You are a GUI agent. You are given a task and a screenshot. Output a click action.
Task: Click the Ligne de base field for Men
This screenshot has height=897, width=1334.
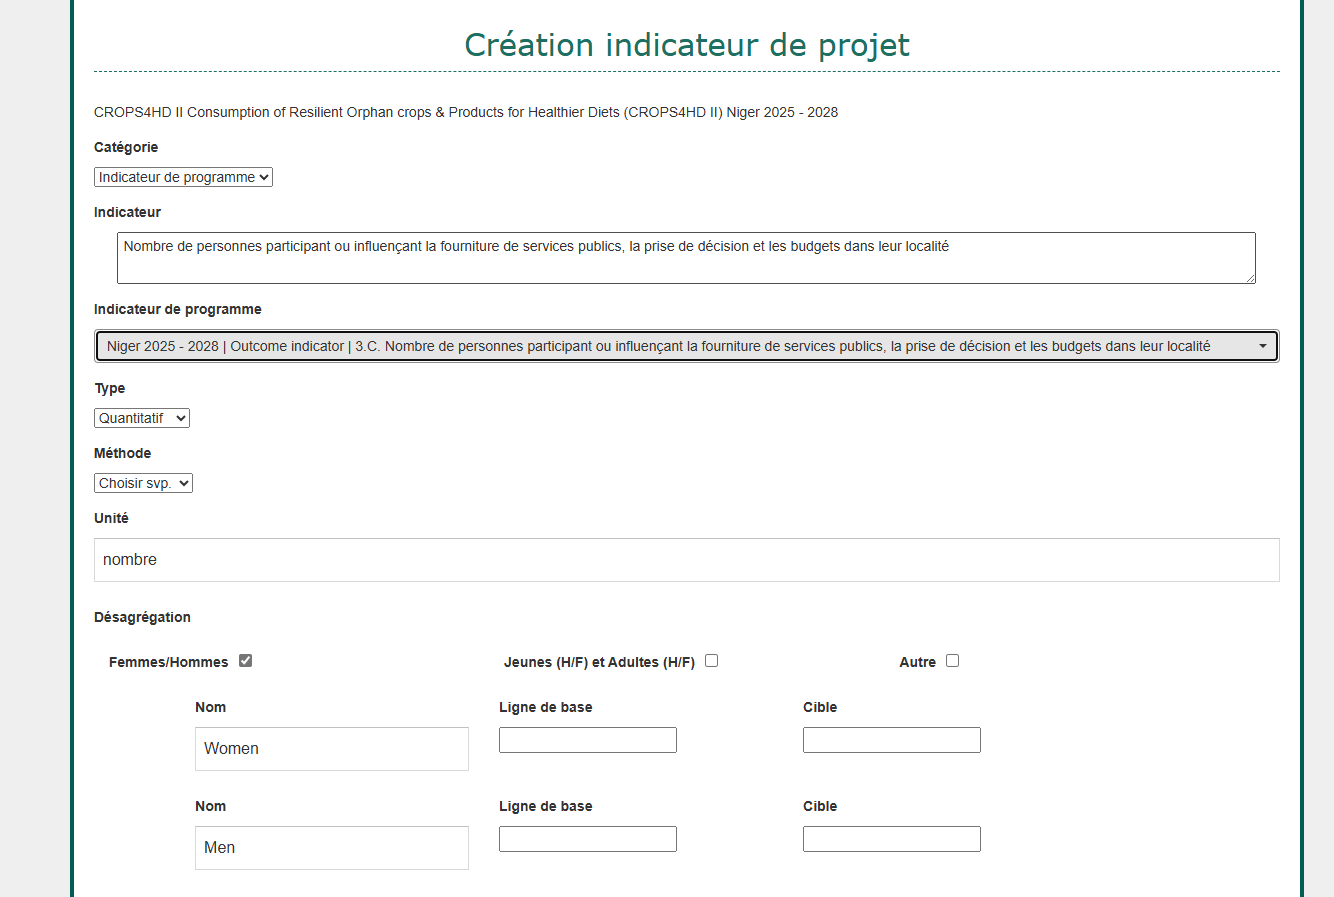coord(587,839)
